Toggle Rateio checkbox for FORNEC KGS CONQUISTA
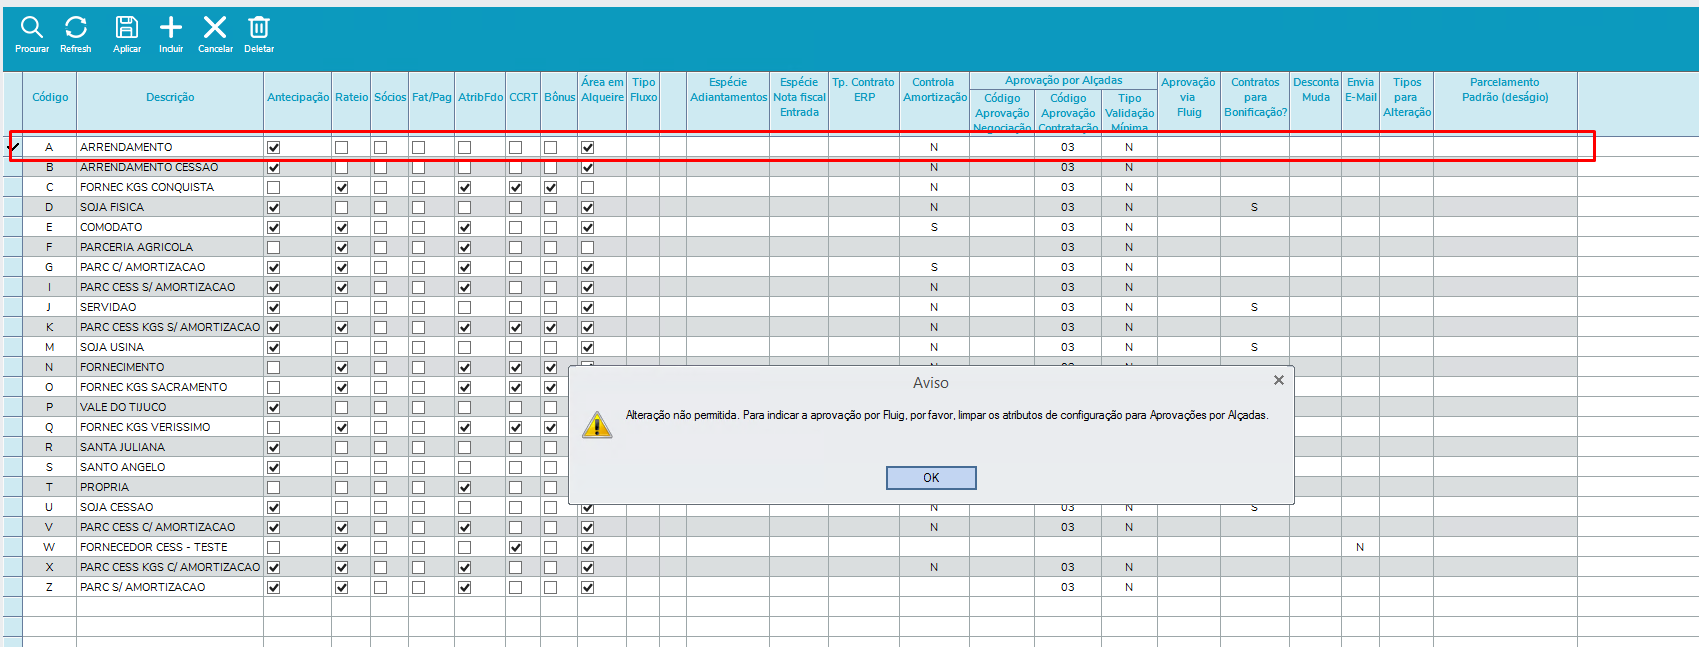 pos(342,187)
